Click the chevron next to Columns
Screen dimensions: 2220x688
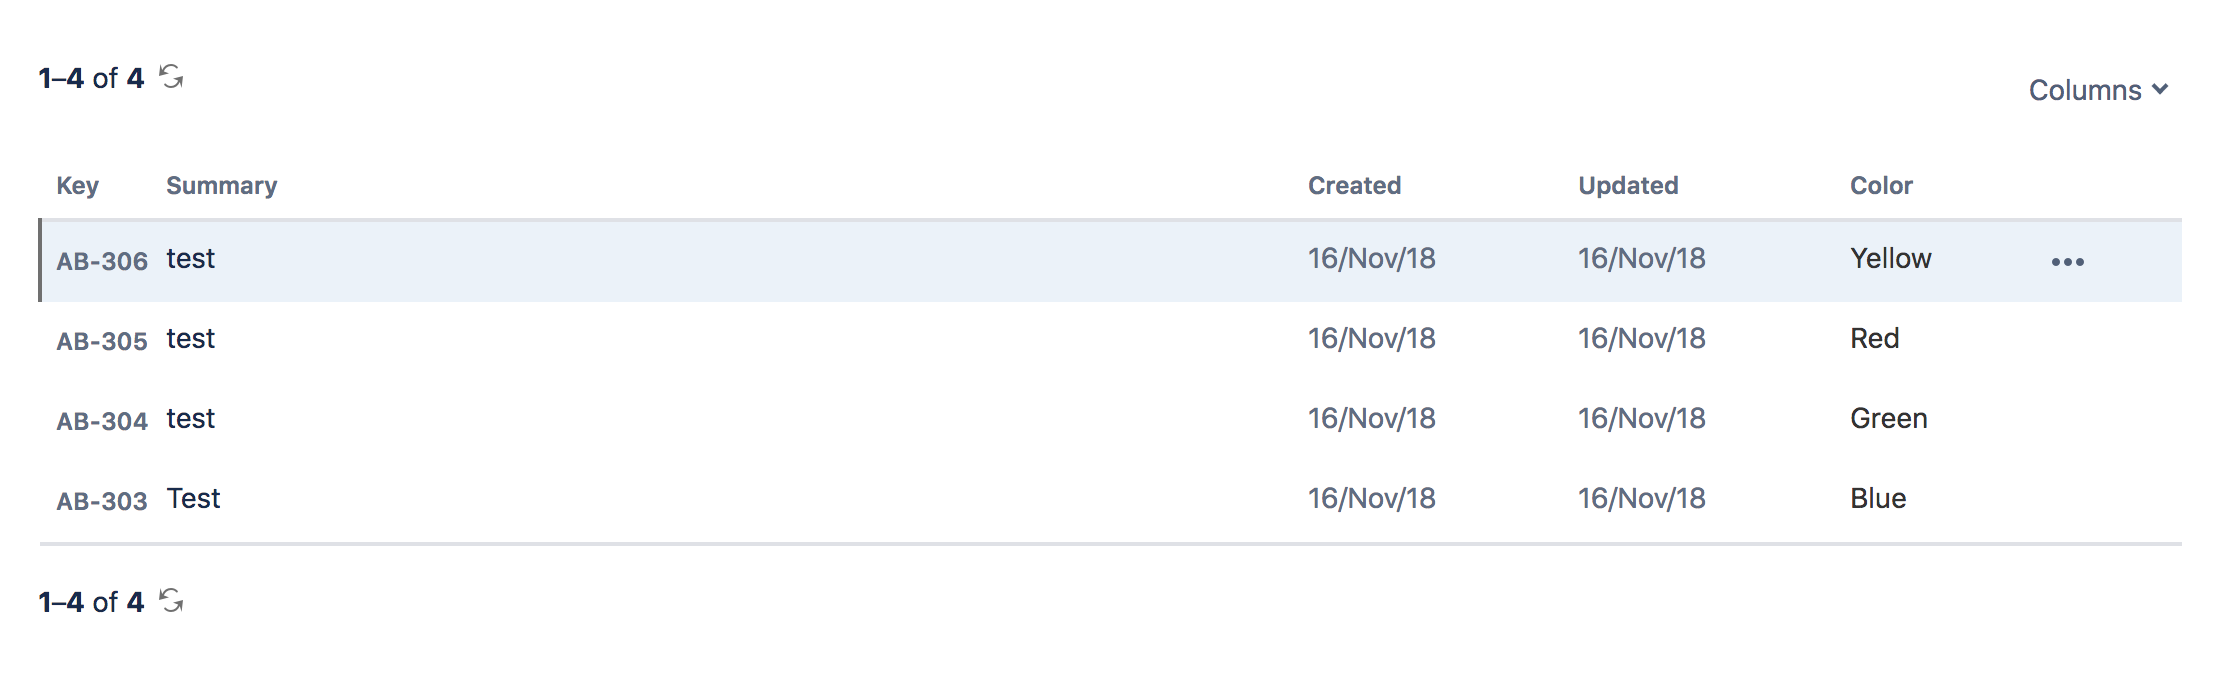click(x=2162, y=90)
